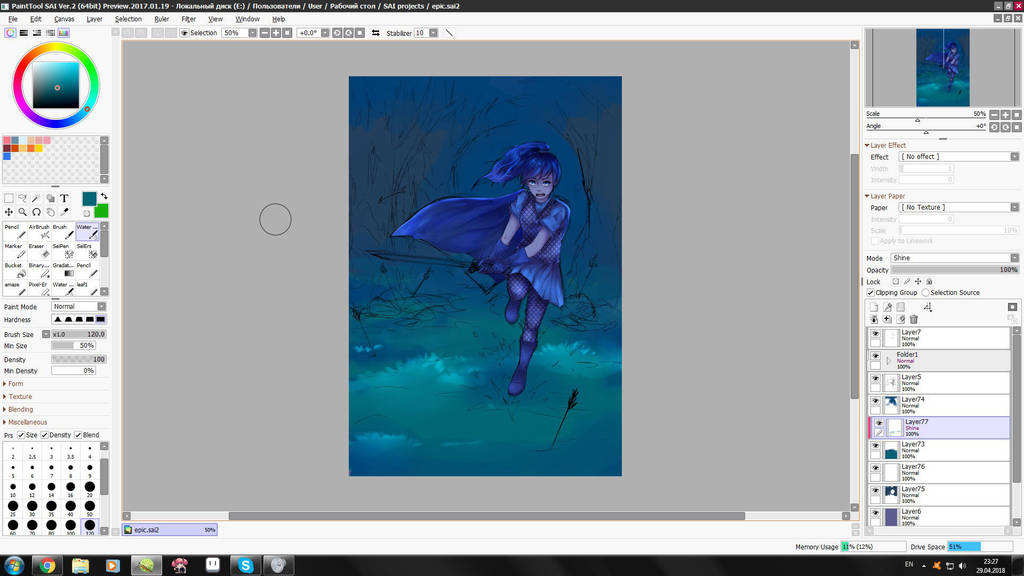This screenshot has width=1024, height=576.
Task: Open Skype from the Windows taskbar
Action: tap(246, 566)
